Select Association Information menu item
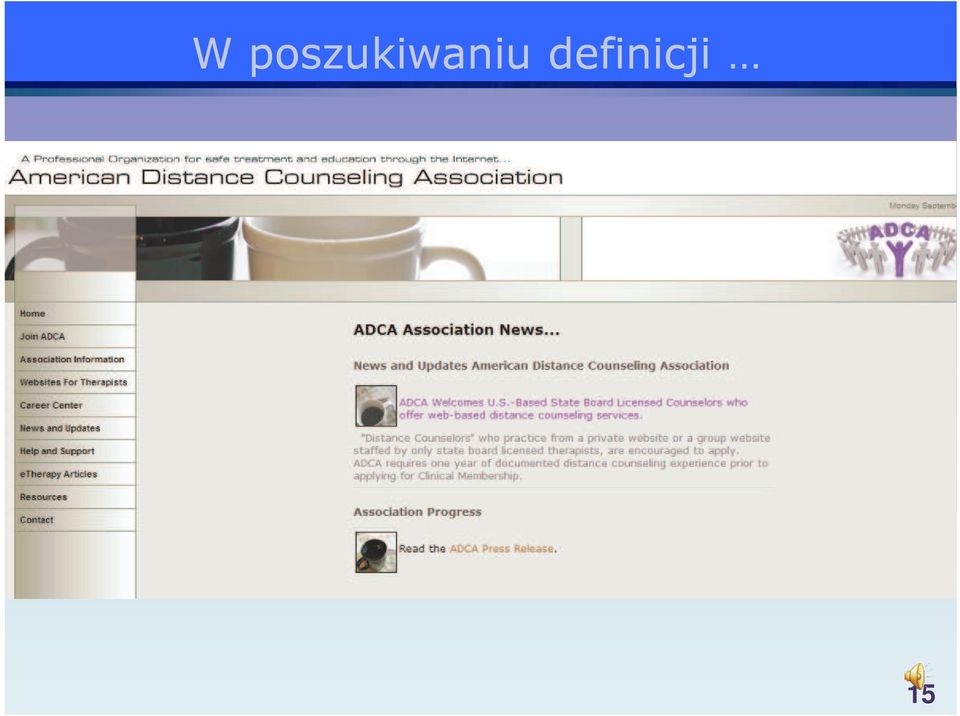Image resolution: width=960 pixels, height=716 pixels. pyautogui.click(x=75, y=360)
